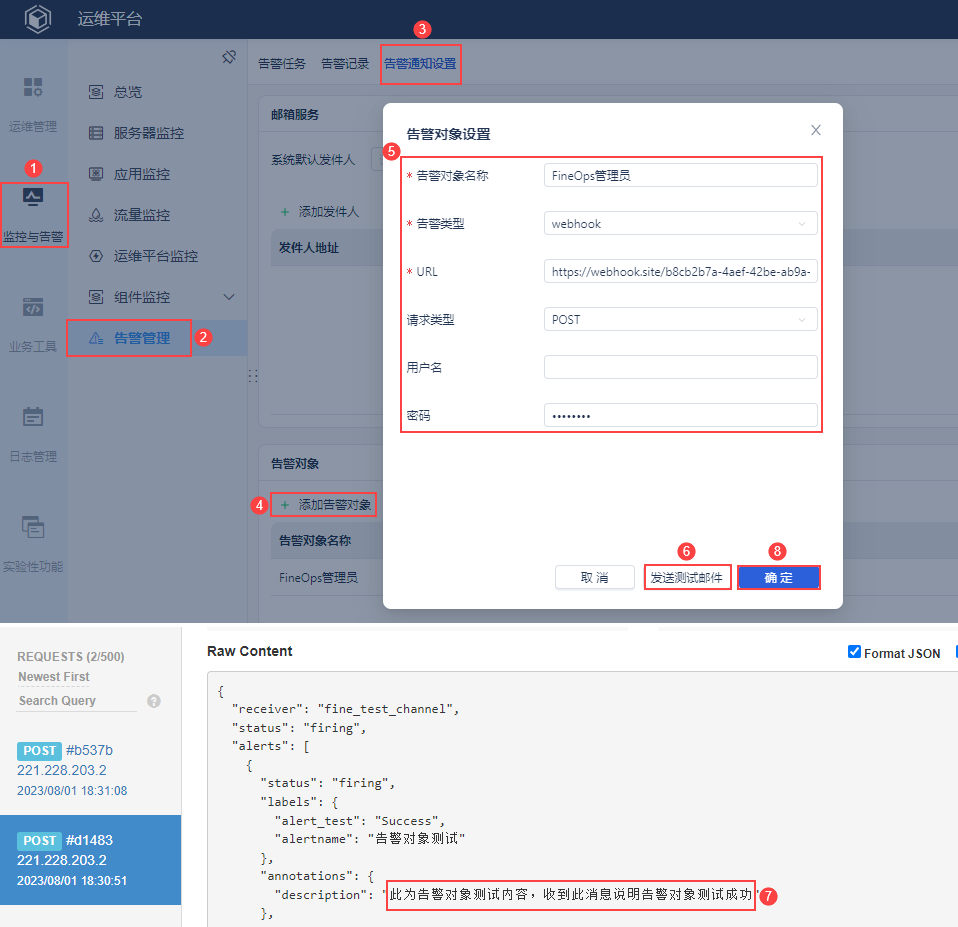The width and height of the screenshot is (958, 927).
Task: Expand the 组件监控 submenu chevron
Action: coord(229,297)
